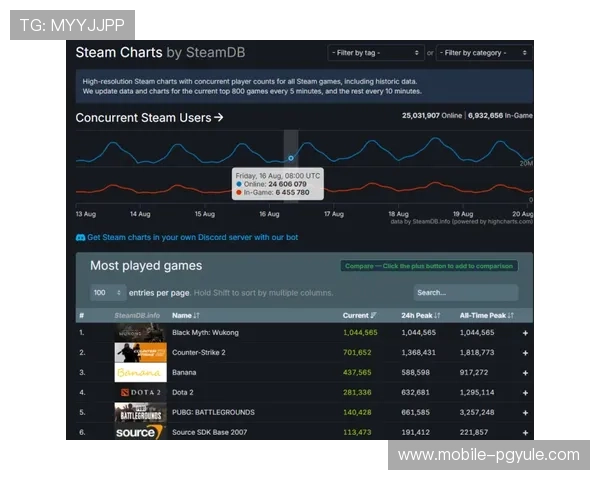Open the PUBG Battlegrounds thumbnail
This screenshot has width=600, height=480.
coord(140,412)
